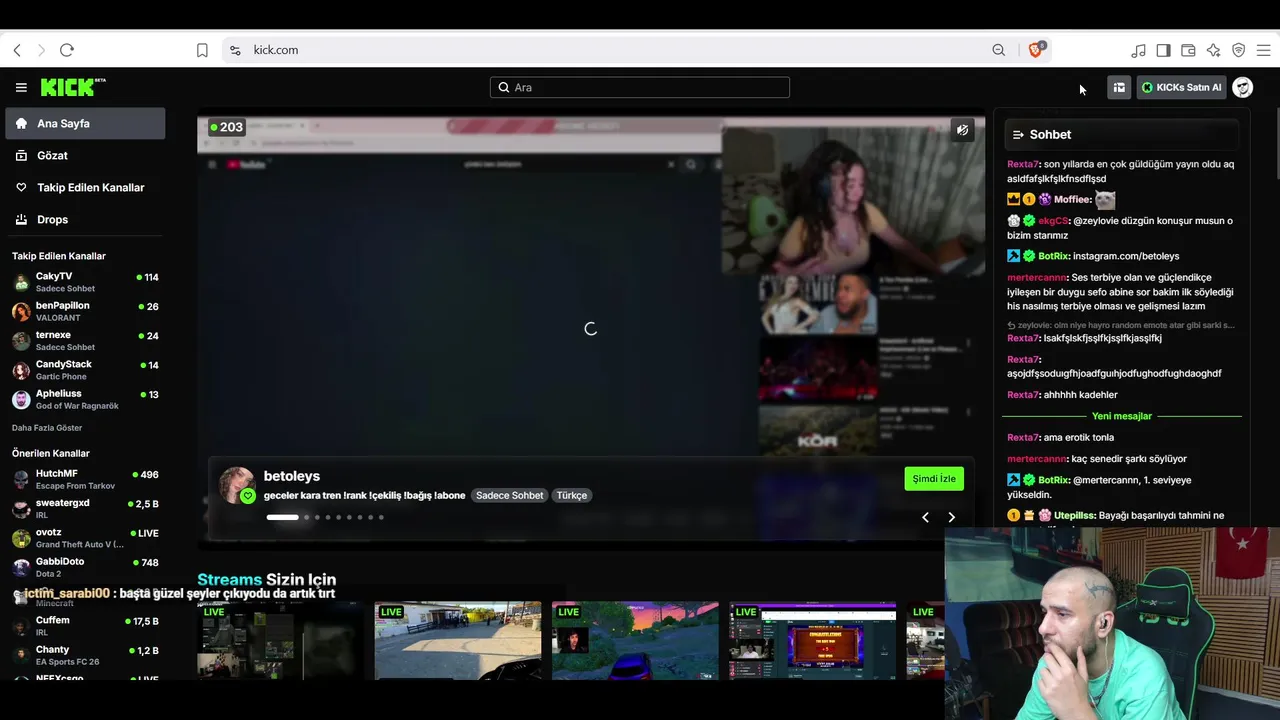Open the VPN shield icon
1280x720 pixels.
(x=1238, y=50)
